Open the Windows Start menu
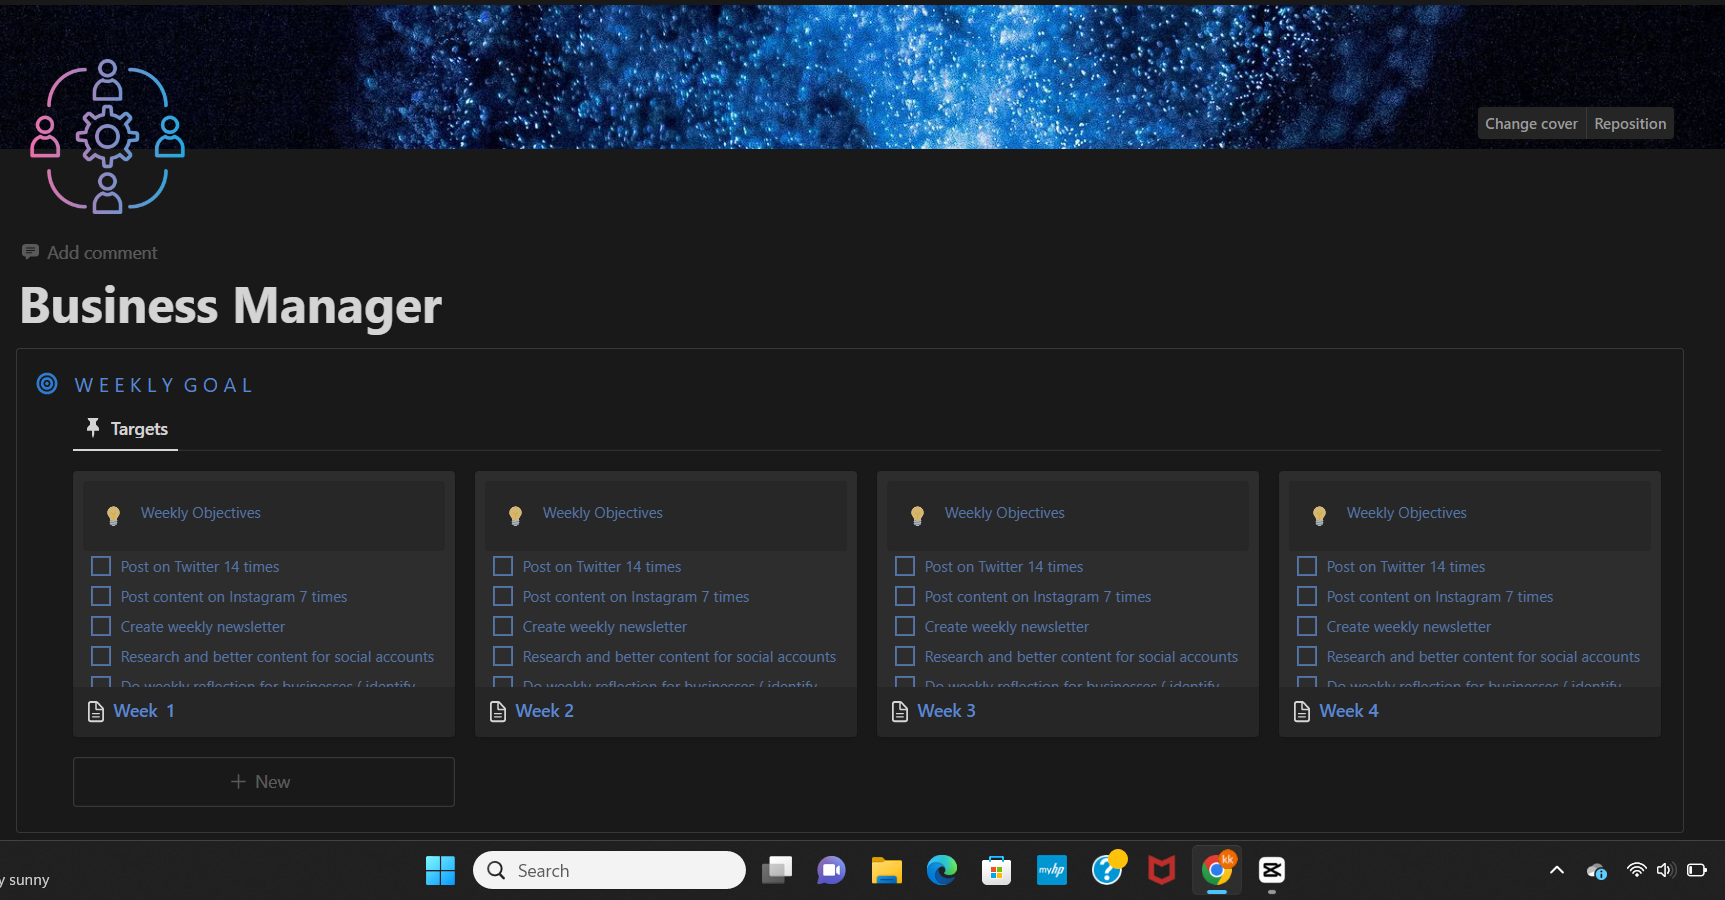 coord(440,870)
